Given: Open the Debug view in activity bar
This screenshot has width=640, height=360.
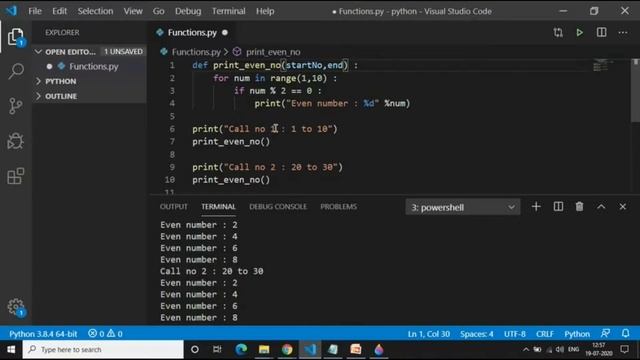Looking at the screenshot, I should 16,141.
